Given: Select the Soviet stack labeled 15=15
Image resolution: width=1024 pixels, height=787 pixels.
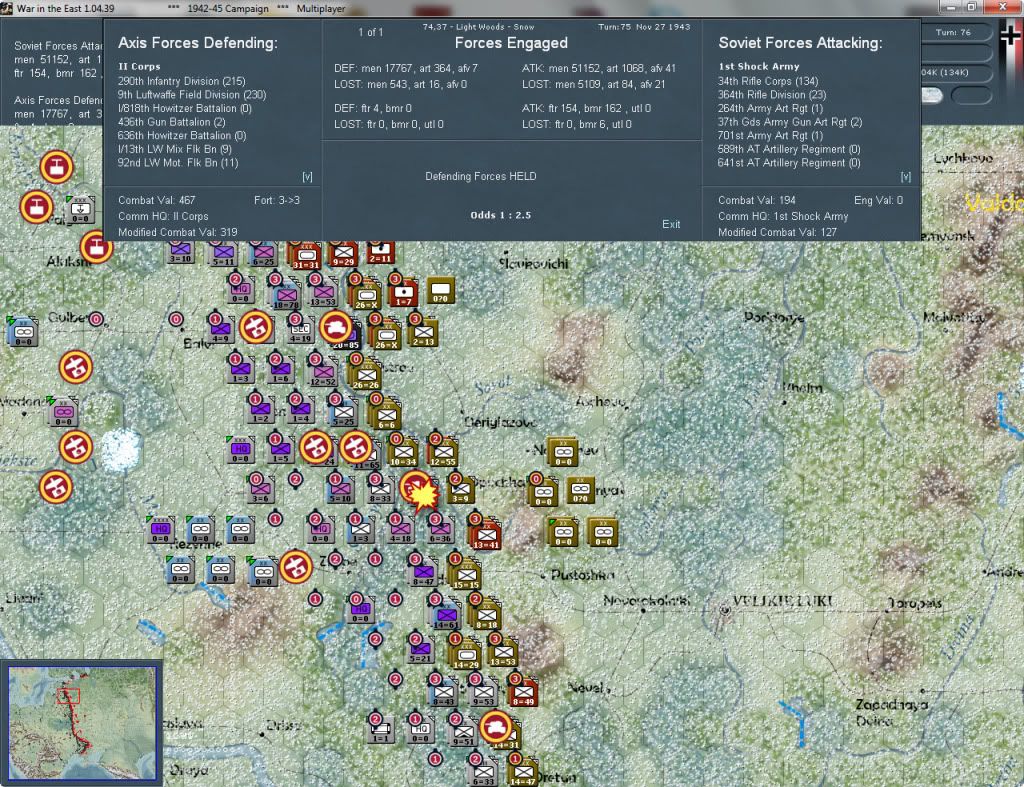Looking at the screenshot, I should point(466,575).
